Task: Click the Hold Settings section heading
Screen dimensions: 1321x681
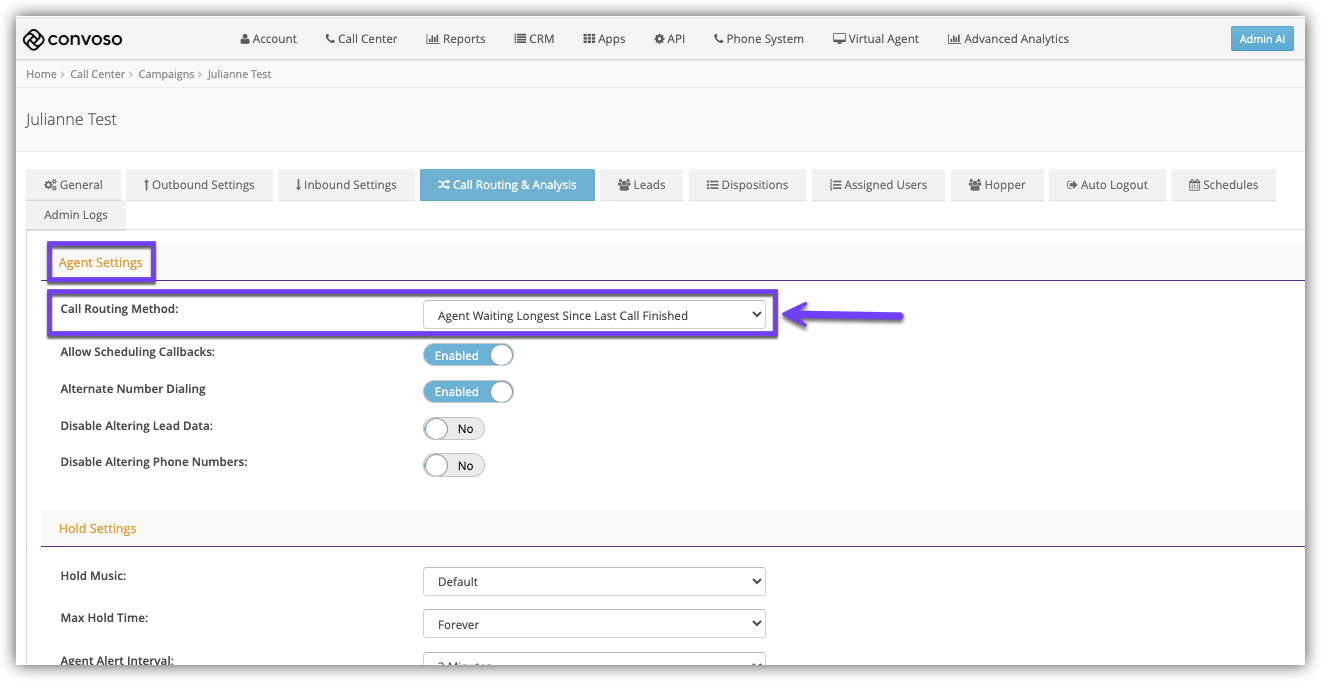Action: [98, 528]
